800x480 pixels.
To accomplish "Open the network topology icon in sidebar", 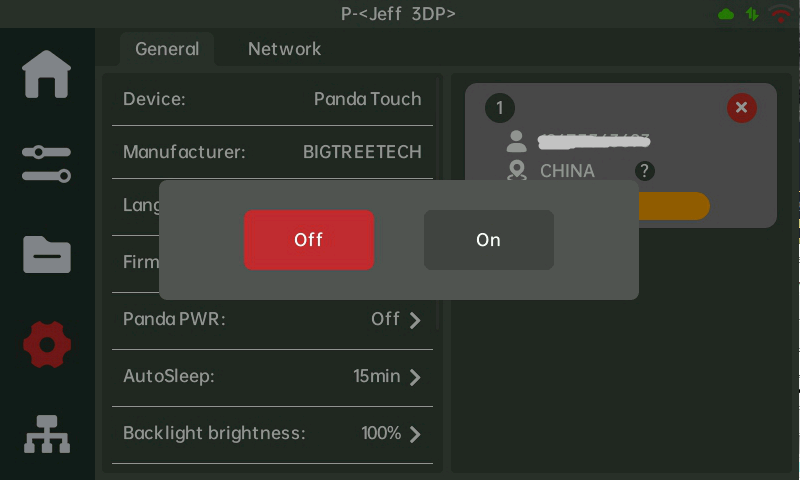I will pos(47,434).
